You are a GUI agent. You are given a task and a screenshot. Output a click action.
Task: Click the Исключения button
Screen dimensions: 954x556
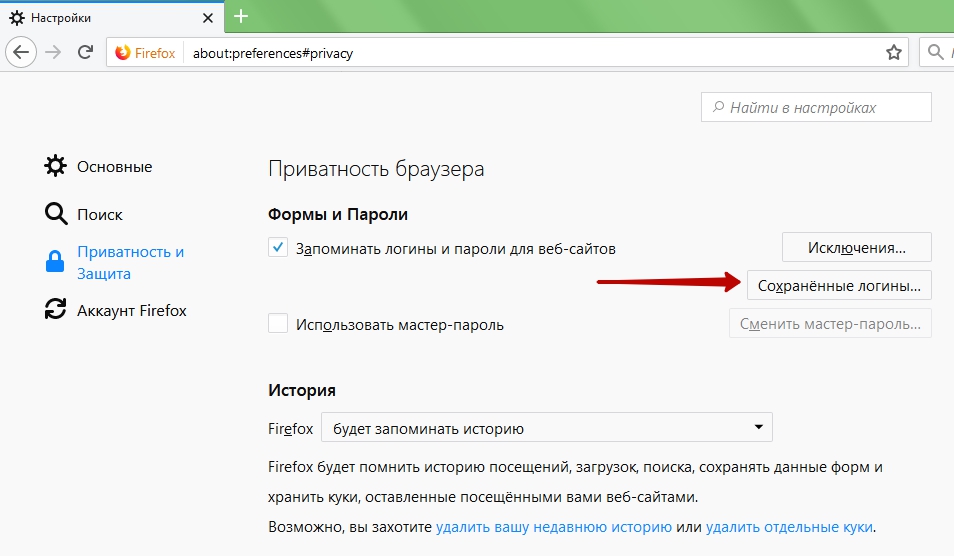coord(856,247)
